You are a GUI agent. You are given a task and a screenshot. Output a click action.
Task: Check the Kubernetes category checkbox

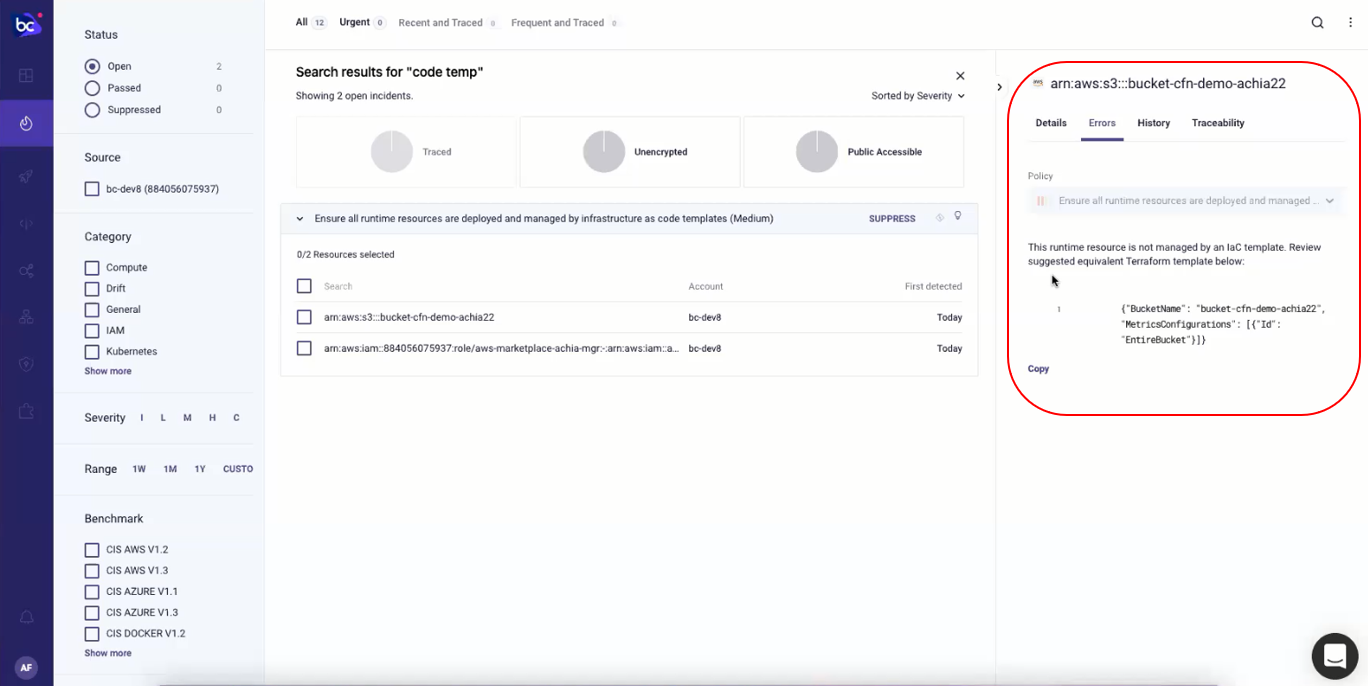tap(92, 352)
